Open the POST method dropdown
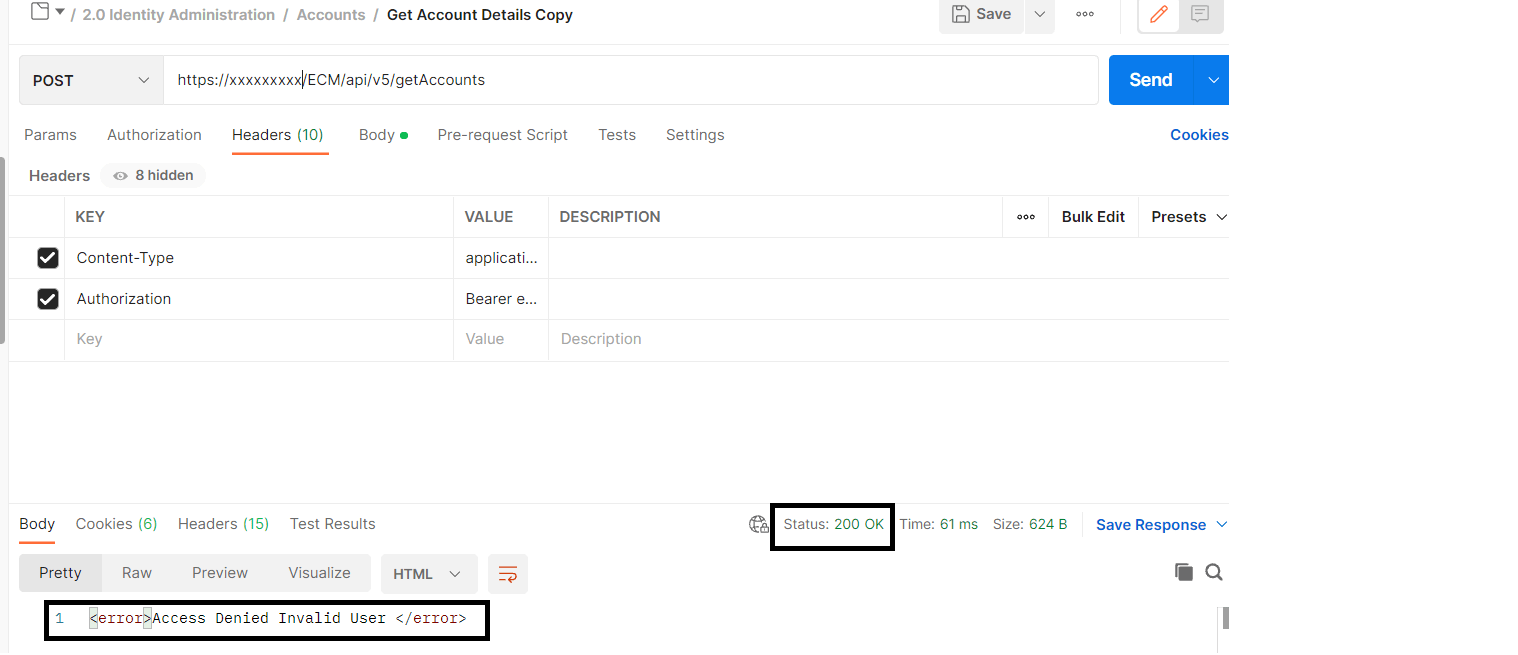This screenshot has width=1518, height=655. pyautogui.click(x=91, y=80)
